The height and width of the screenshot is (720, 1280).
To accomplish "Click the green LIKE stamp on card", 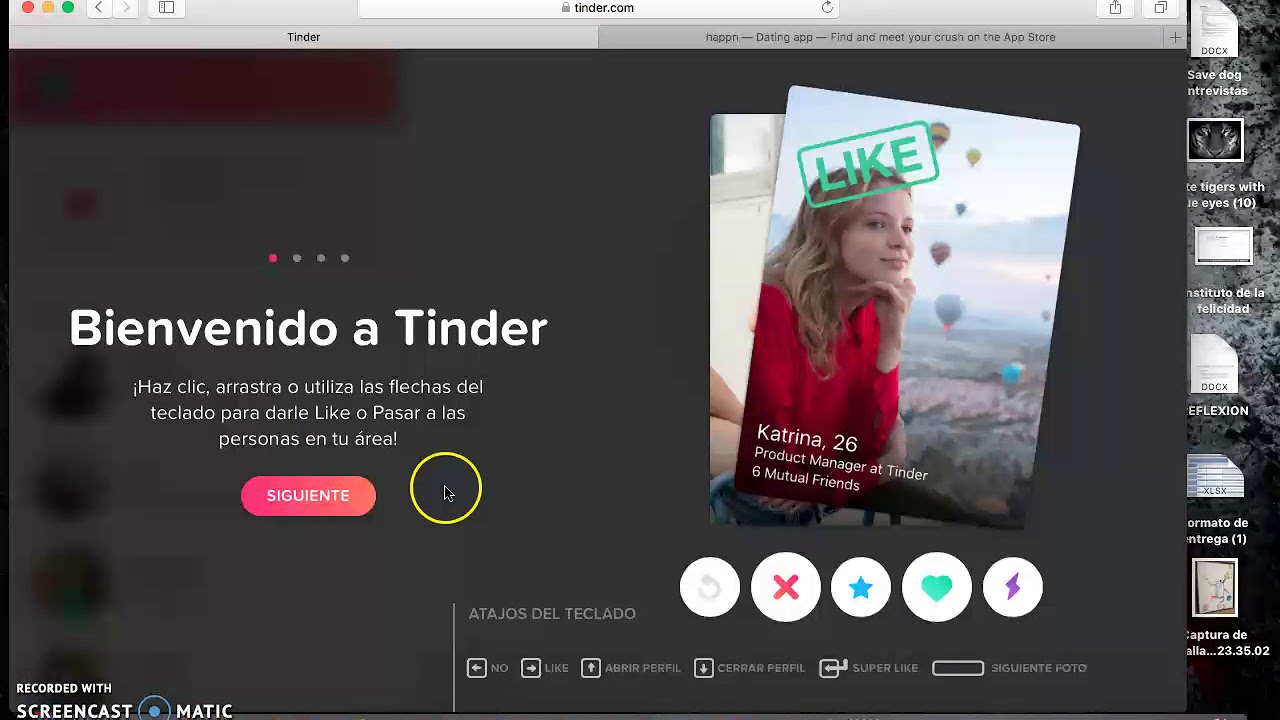I will pos(868,163).
